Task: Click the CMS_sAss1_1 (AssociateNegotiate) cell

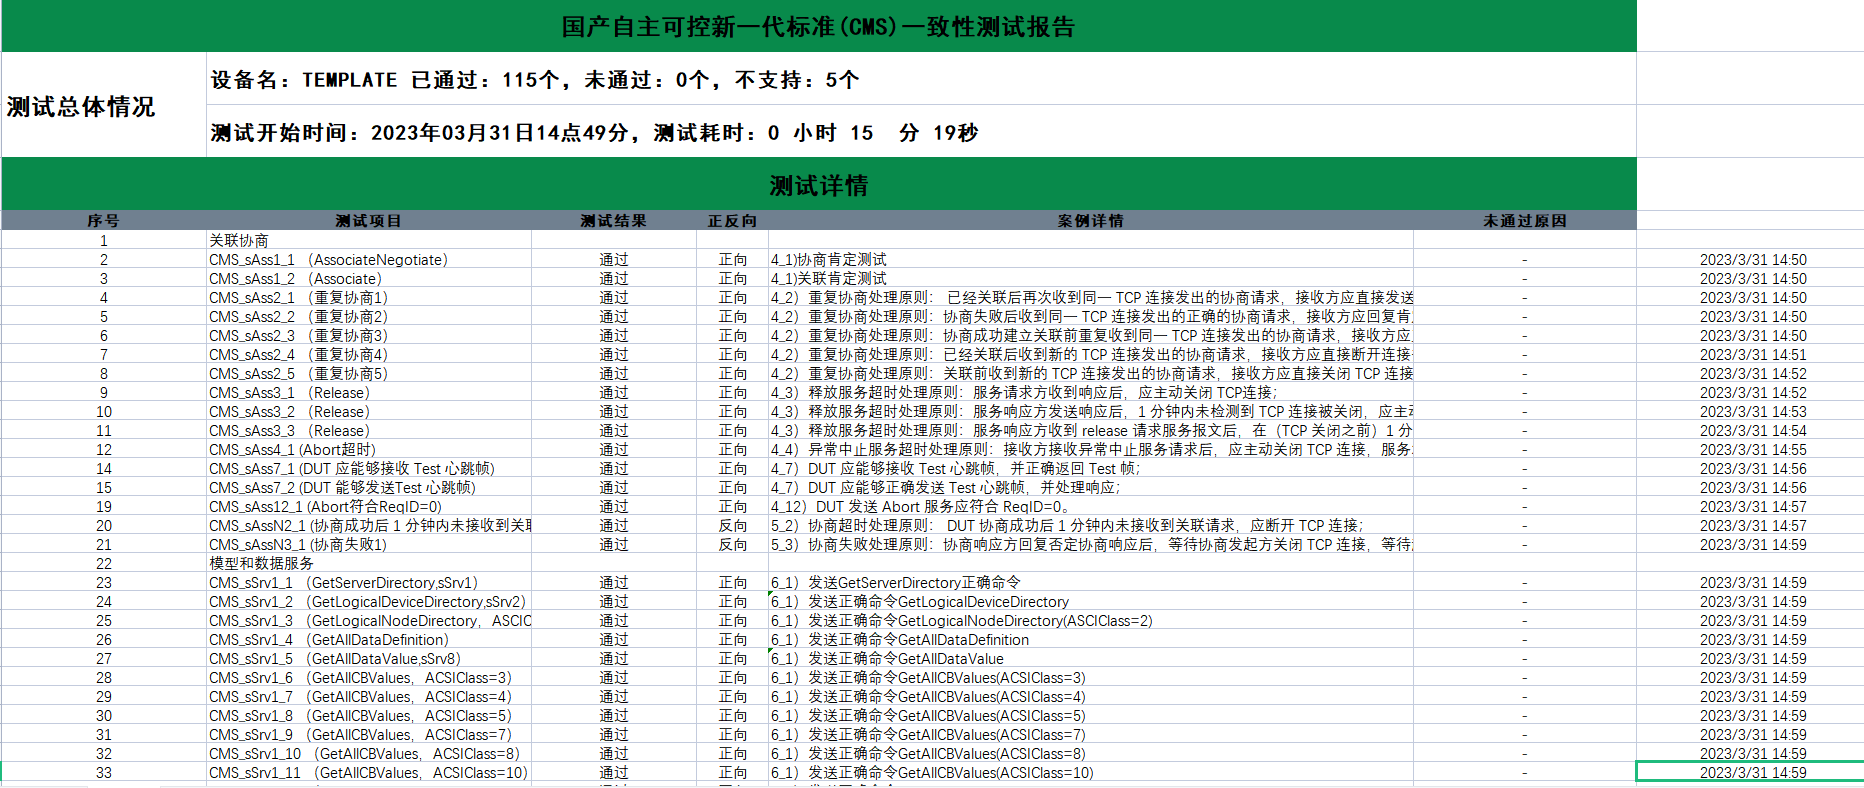Action: point(369,259)
